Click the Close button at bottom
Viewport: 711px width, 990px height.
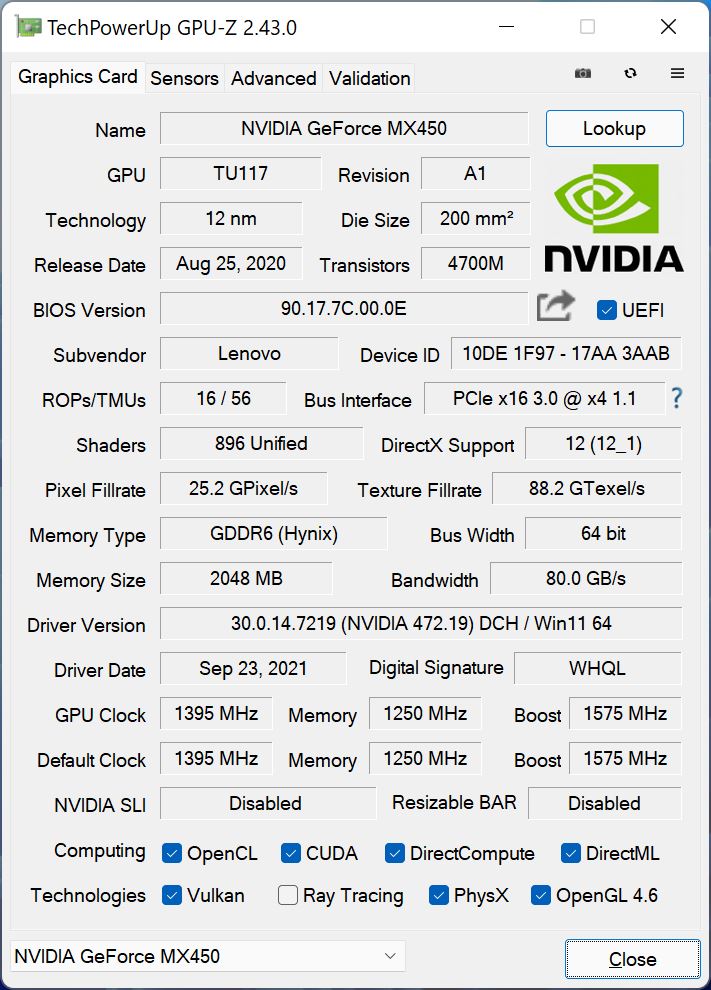632,959
